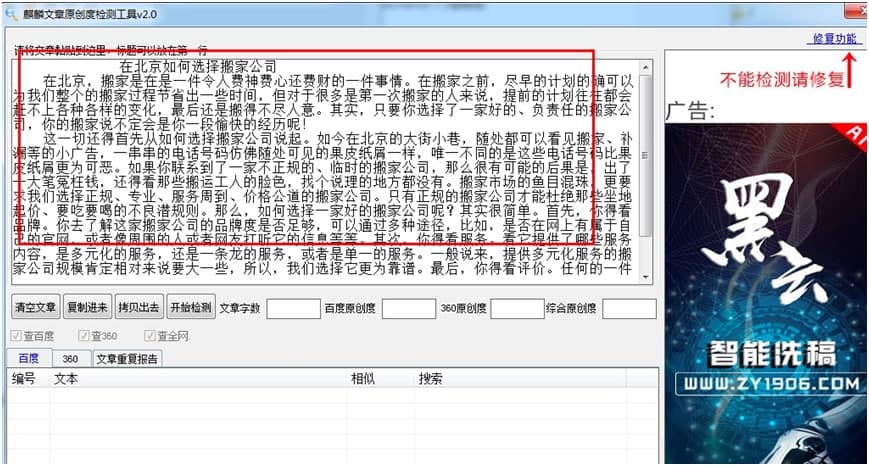Click the 拷贝出去 button
Image resolution: width=869 pixels, height=466 pixels.
pos(139,307)
